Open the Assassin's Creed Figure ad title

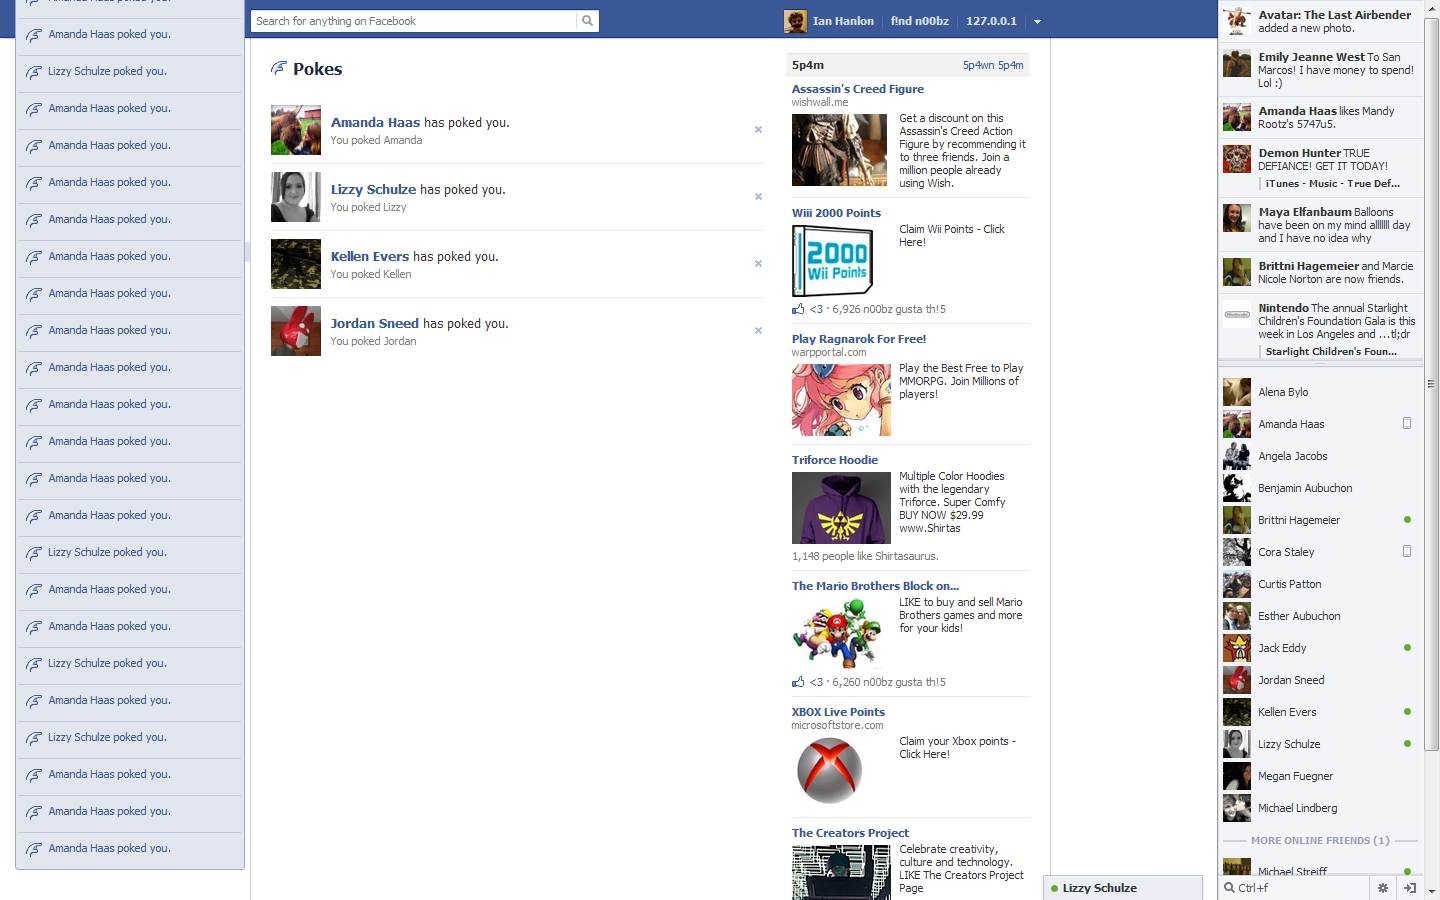click(x=858, y=89)
